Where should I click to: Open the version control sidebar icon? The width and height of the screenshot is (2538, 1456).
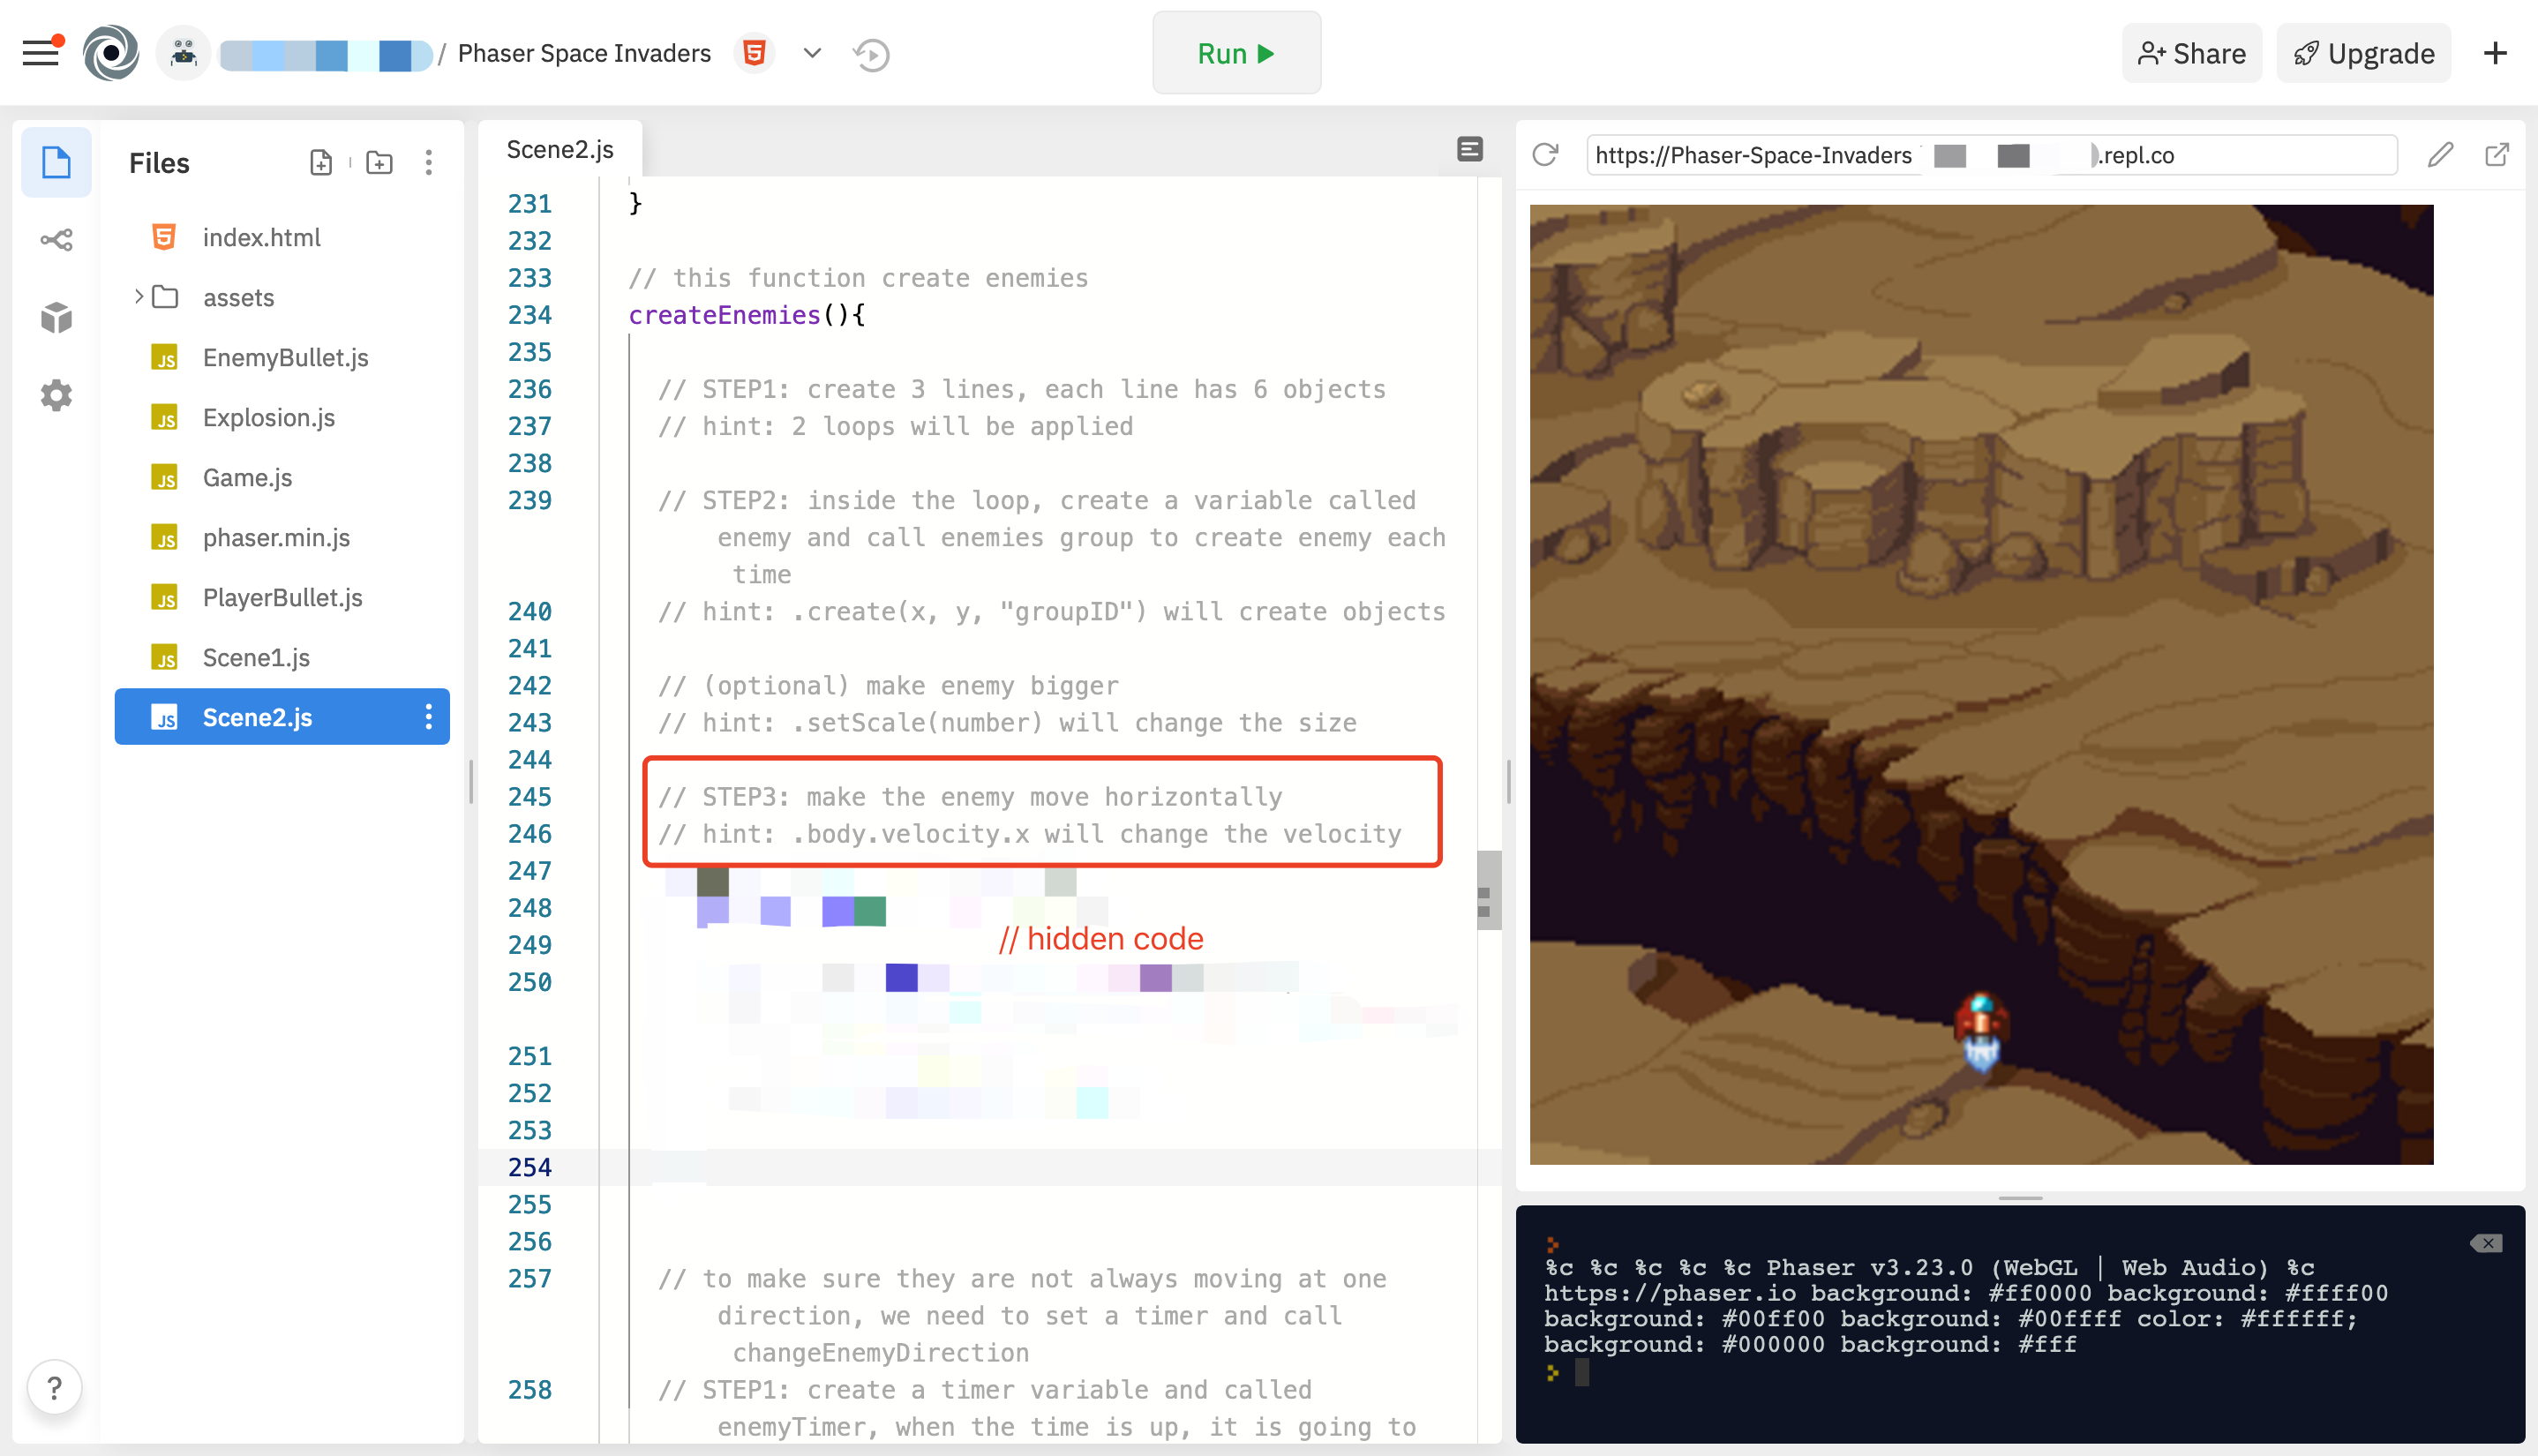point(56,240)
